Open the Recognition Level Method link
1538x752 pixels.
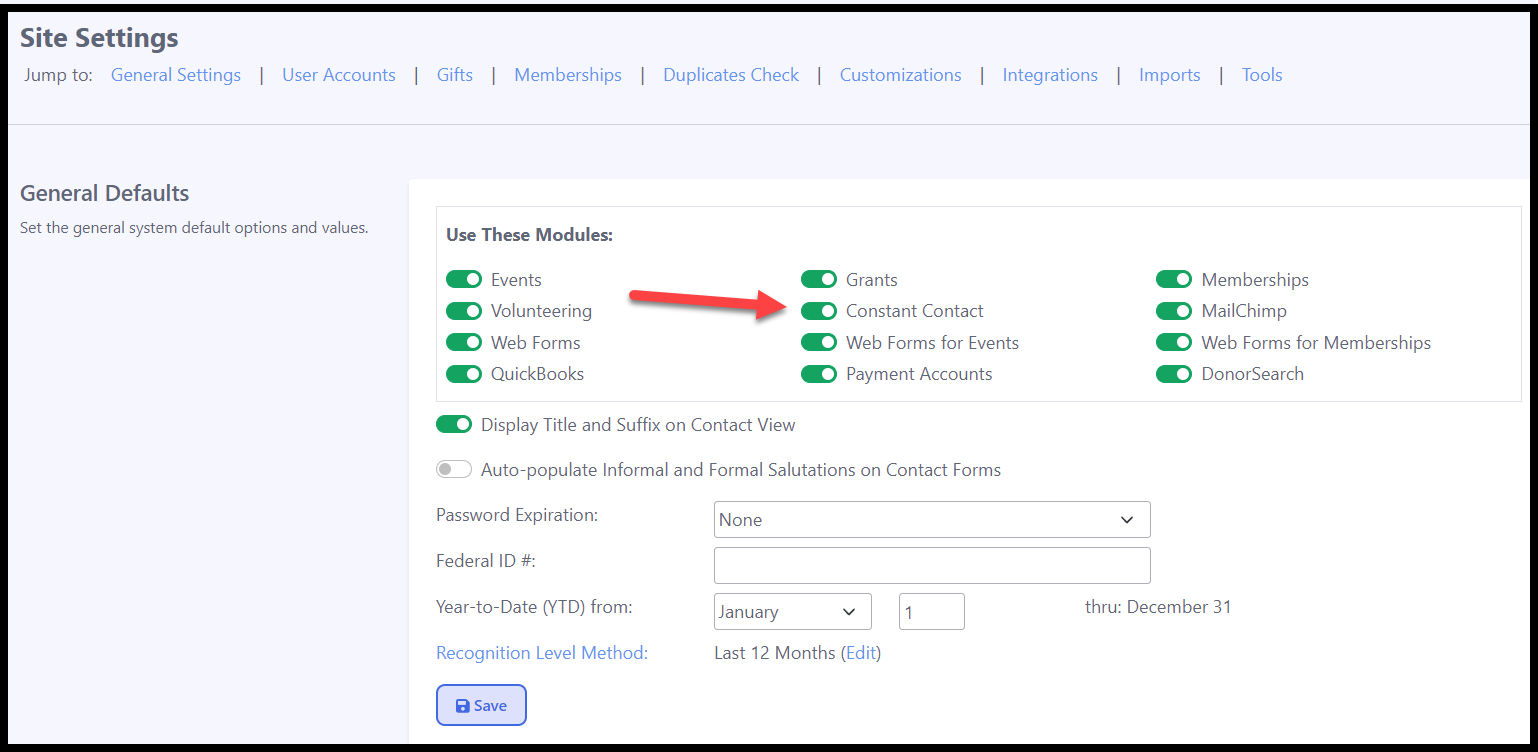[542, 653]
